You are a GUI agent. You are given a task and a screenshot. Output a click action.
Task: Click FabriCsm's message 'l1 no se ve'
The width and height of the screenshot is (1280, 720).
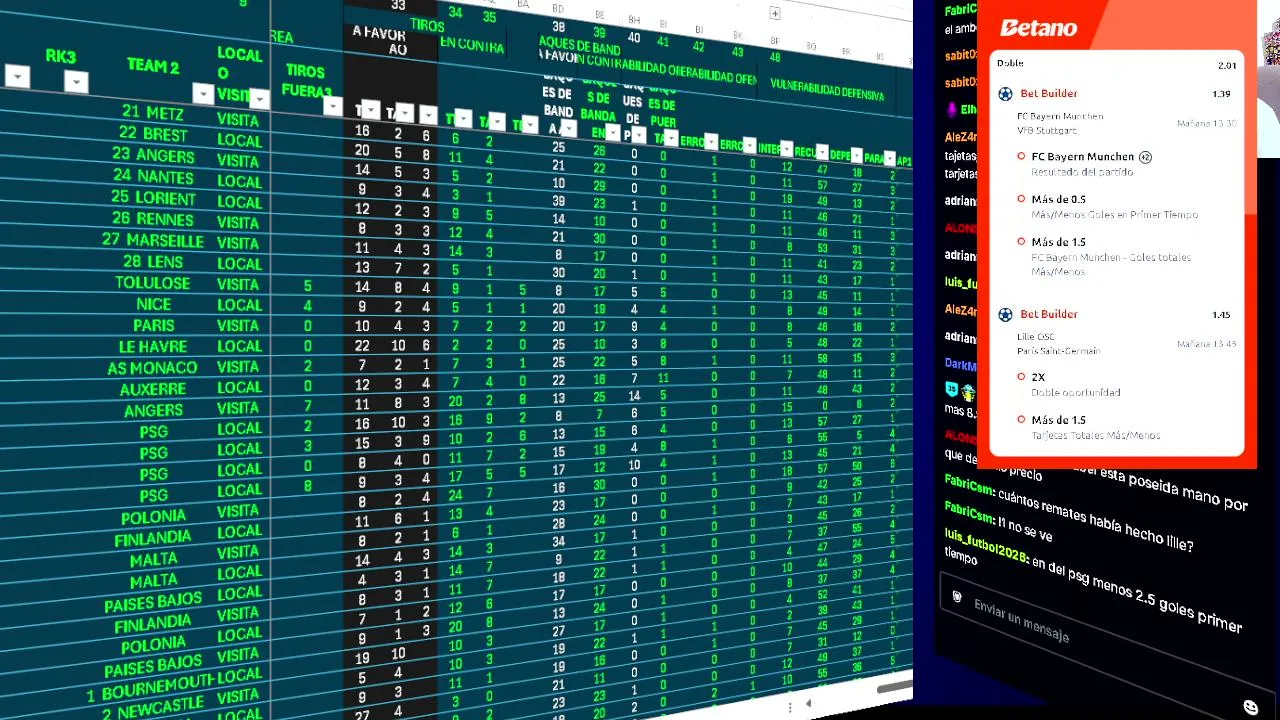point(1025,529)
